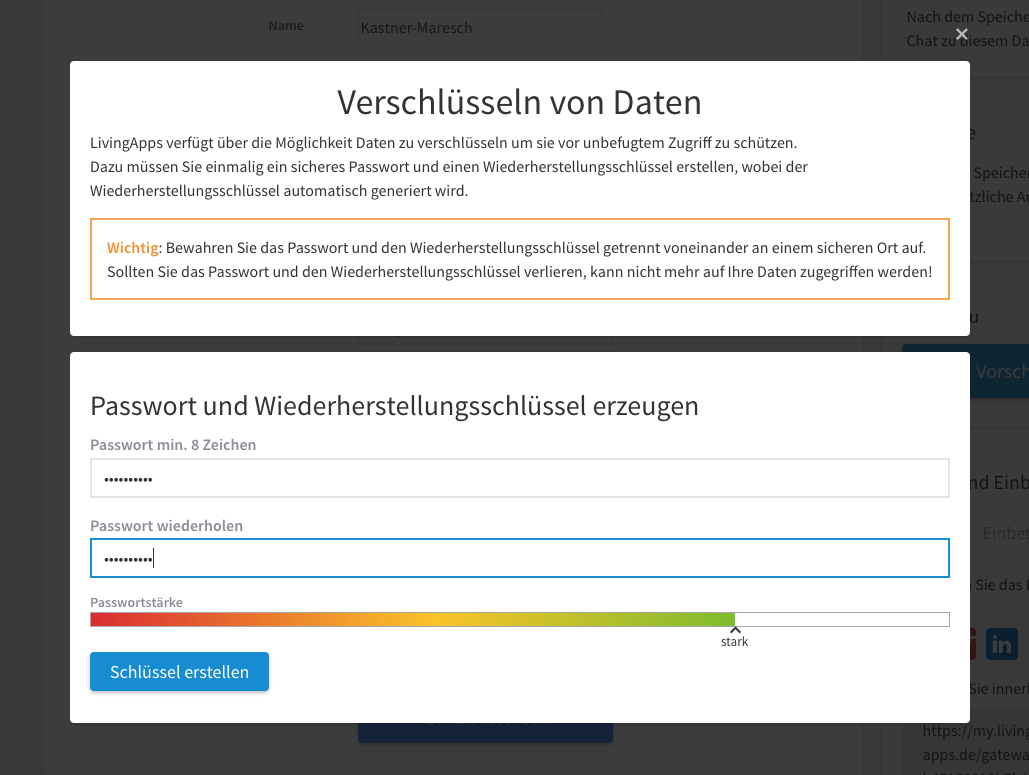This screenshot has width=1029, height=775.
Task: Click the Passwort und Wiederherstellungsschlüssel erzeugen heading
Action: (x=394, y=406)
